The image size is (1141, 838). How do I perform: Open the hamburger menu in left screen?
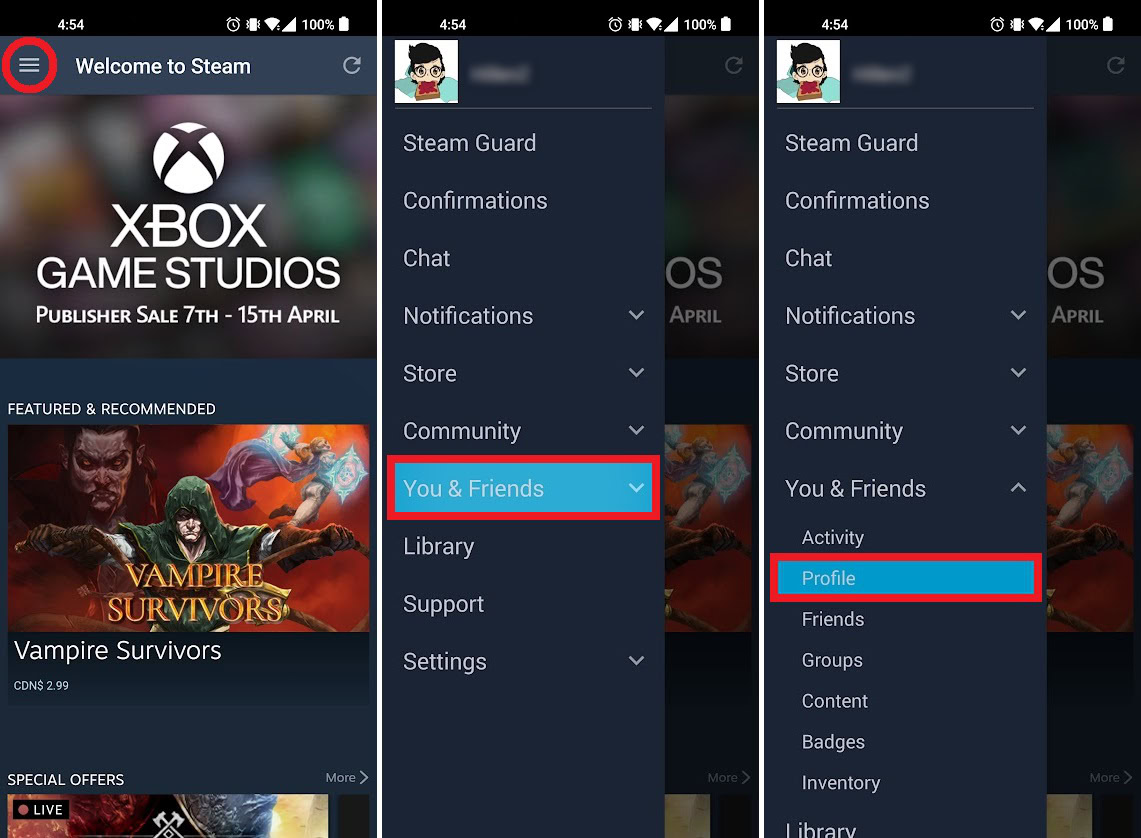coord(29,65)
